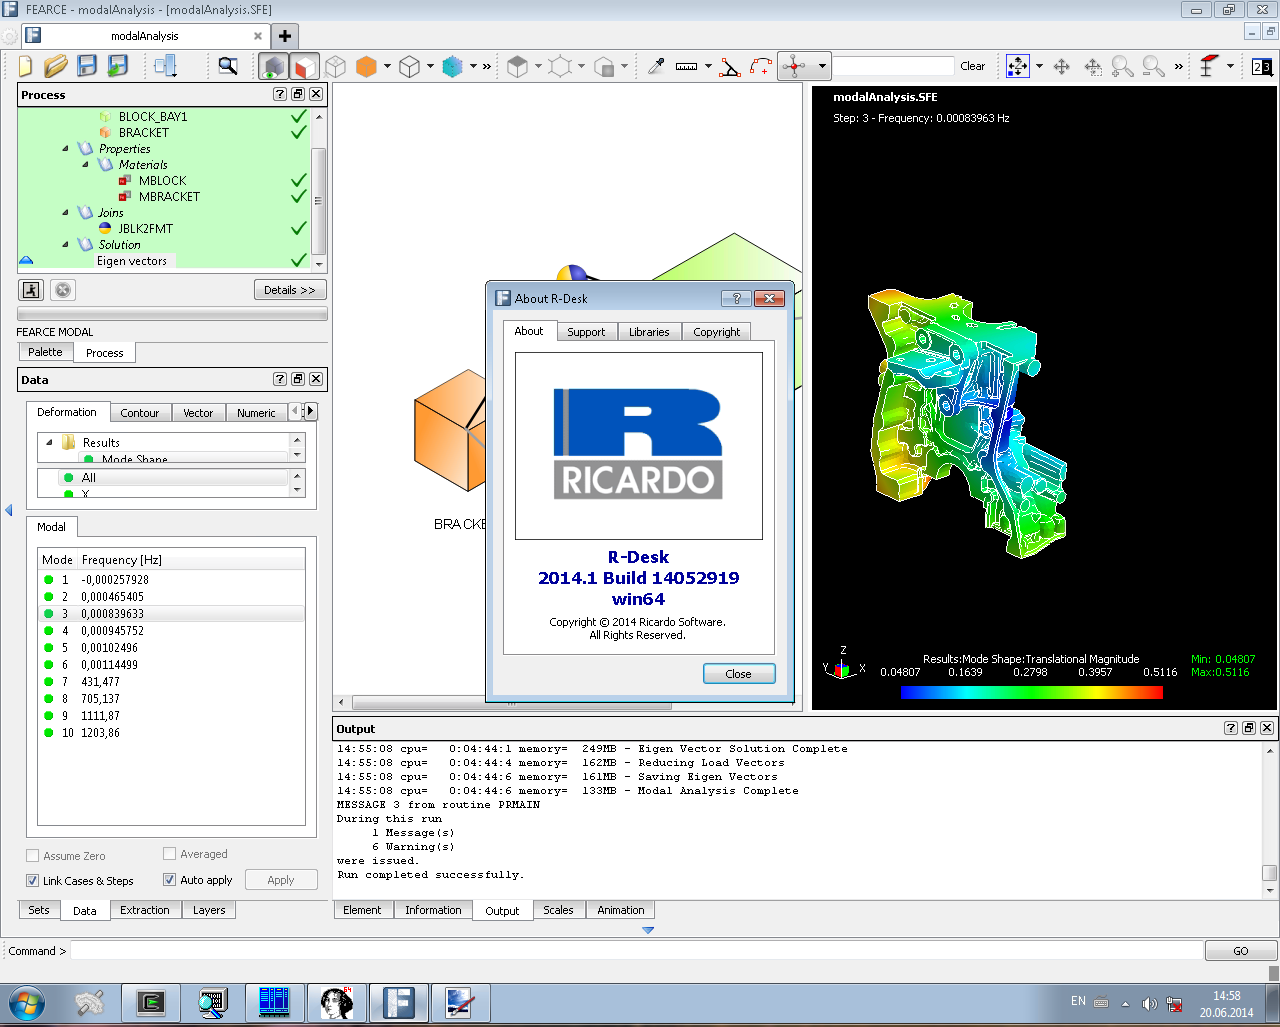Collapse the Joins tree node

tap(66, 212)
